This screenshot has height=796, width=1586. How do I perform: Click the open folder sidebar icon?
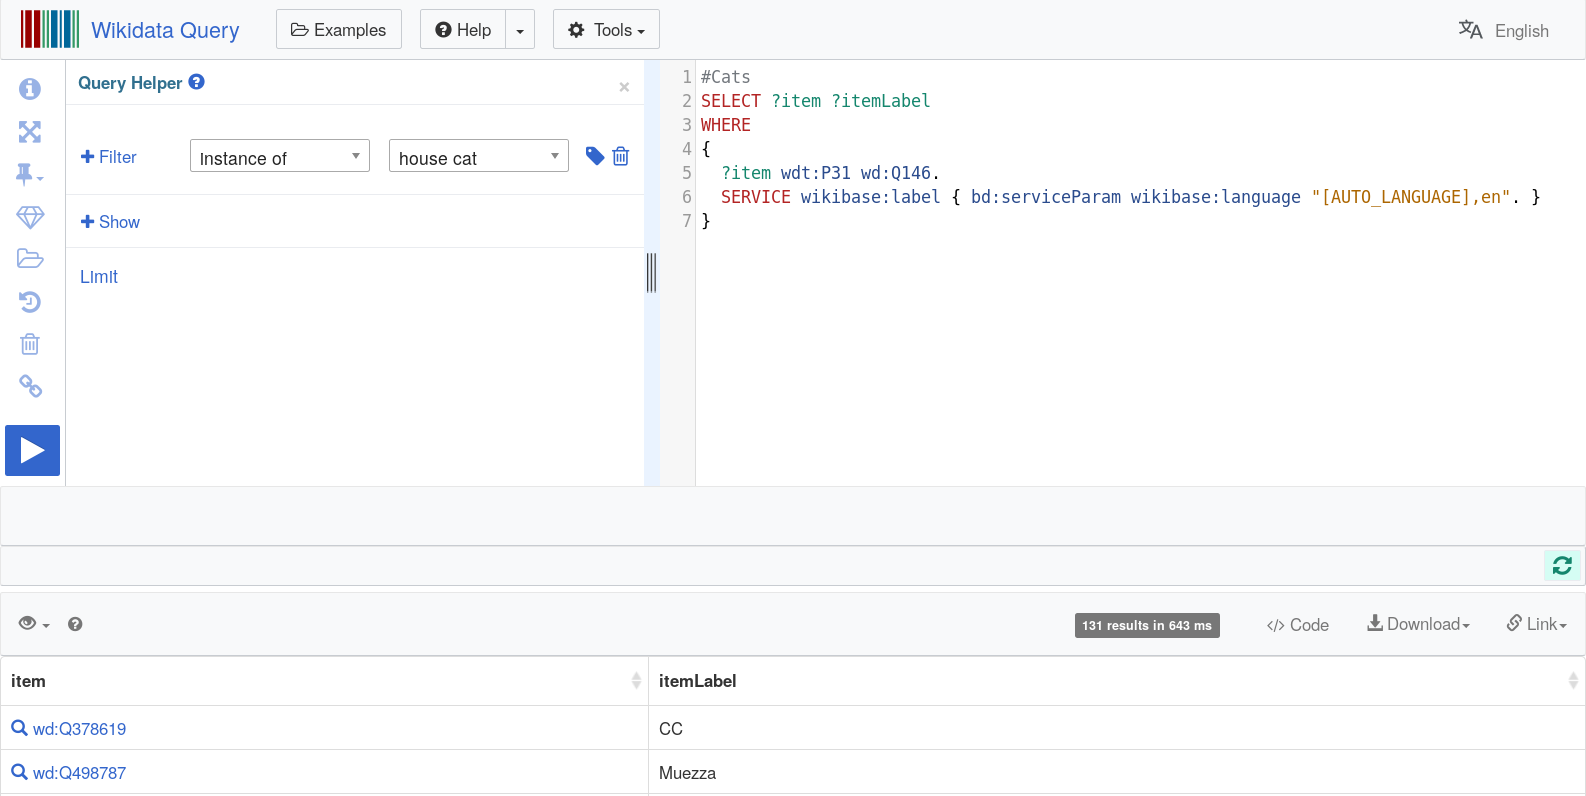[30, 259]
